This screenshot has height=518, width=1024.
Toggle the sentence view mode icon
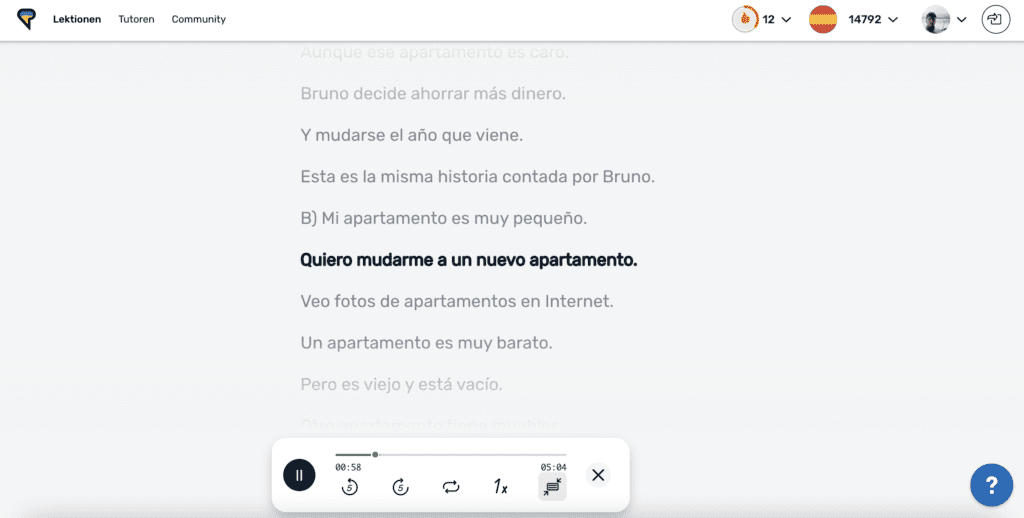552,487
